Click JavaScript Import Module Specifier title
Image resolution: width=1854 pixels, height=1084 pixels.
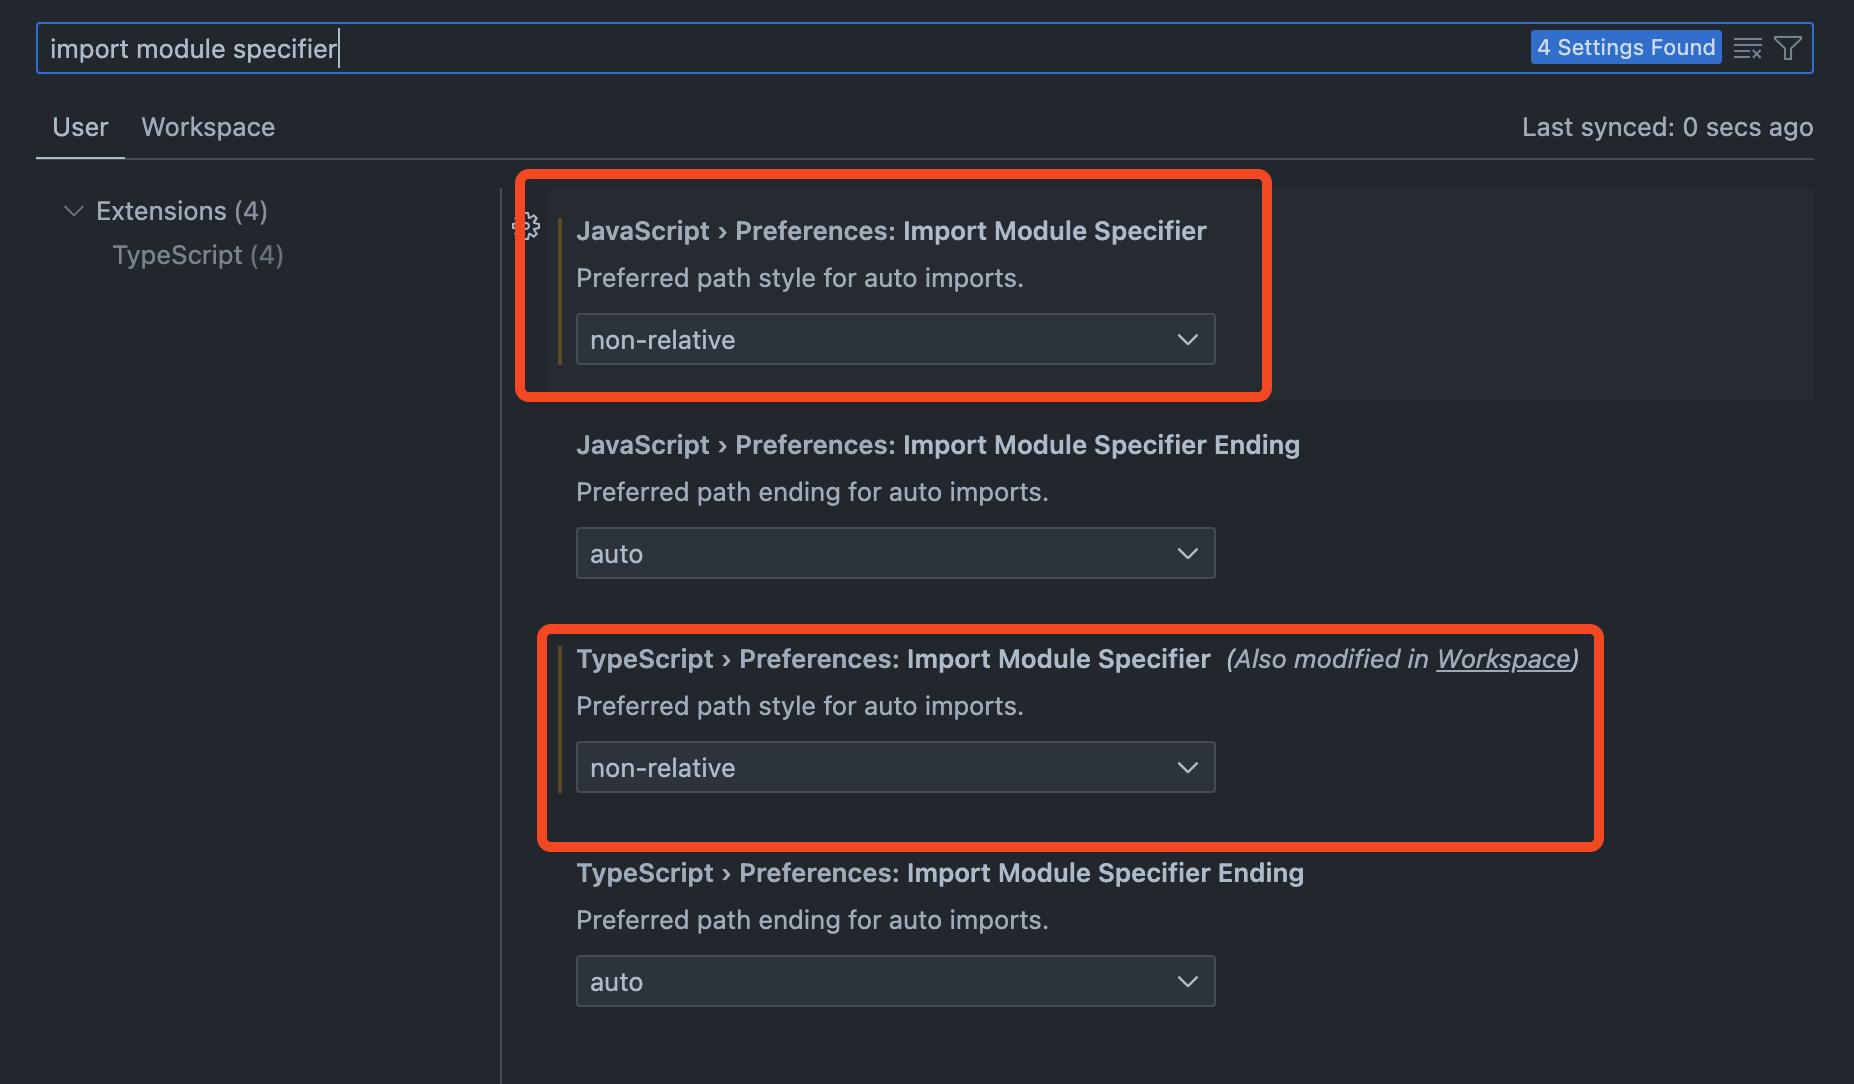click(891, 231)
